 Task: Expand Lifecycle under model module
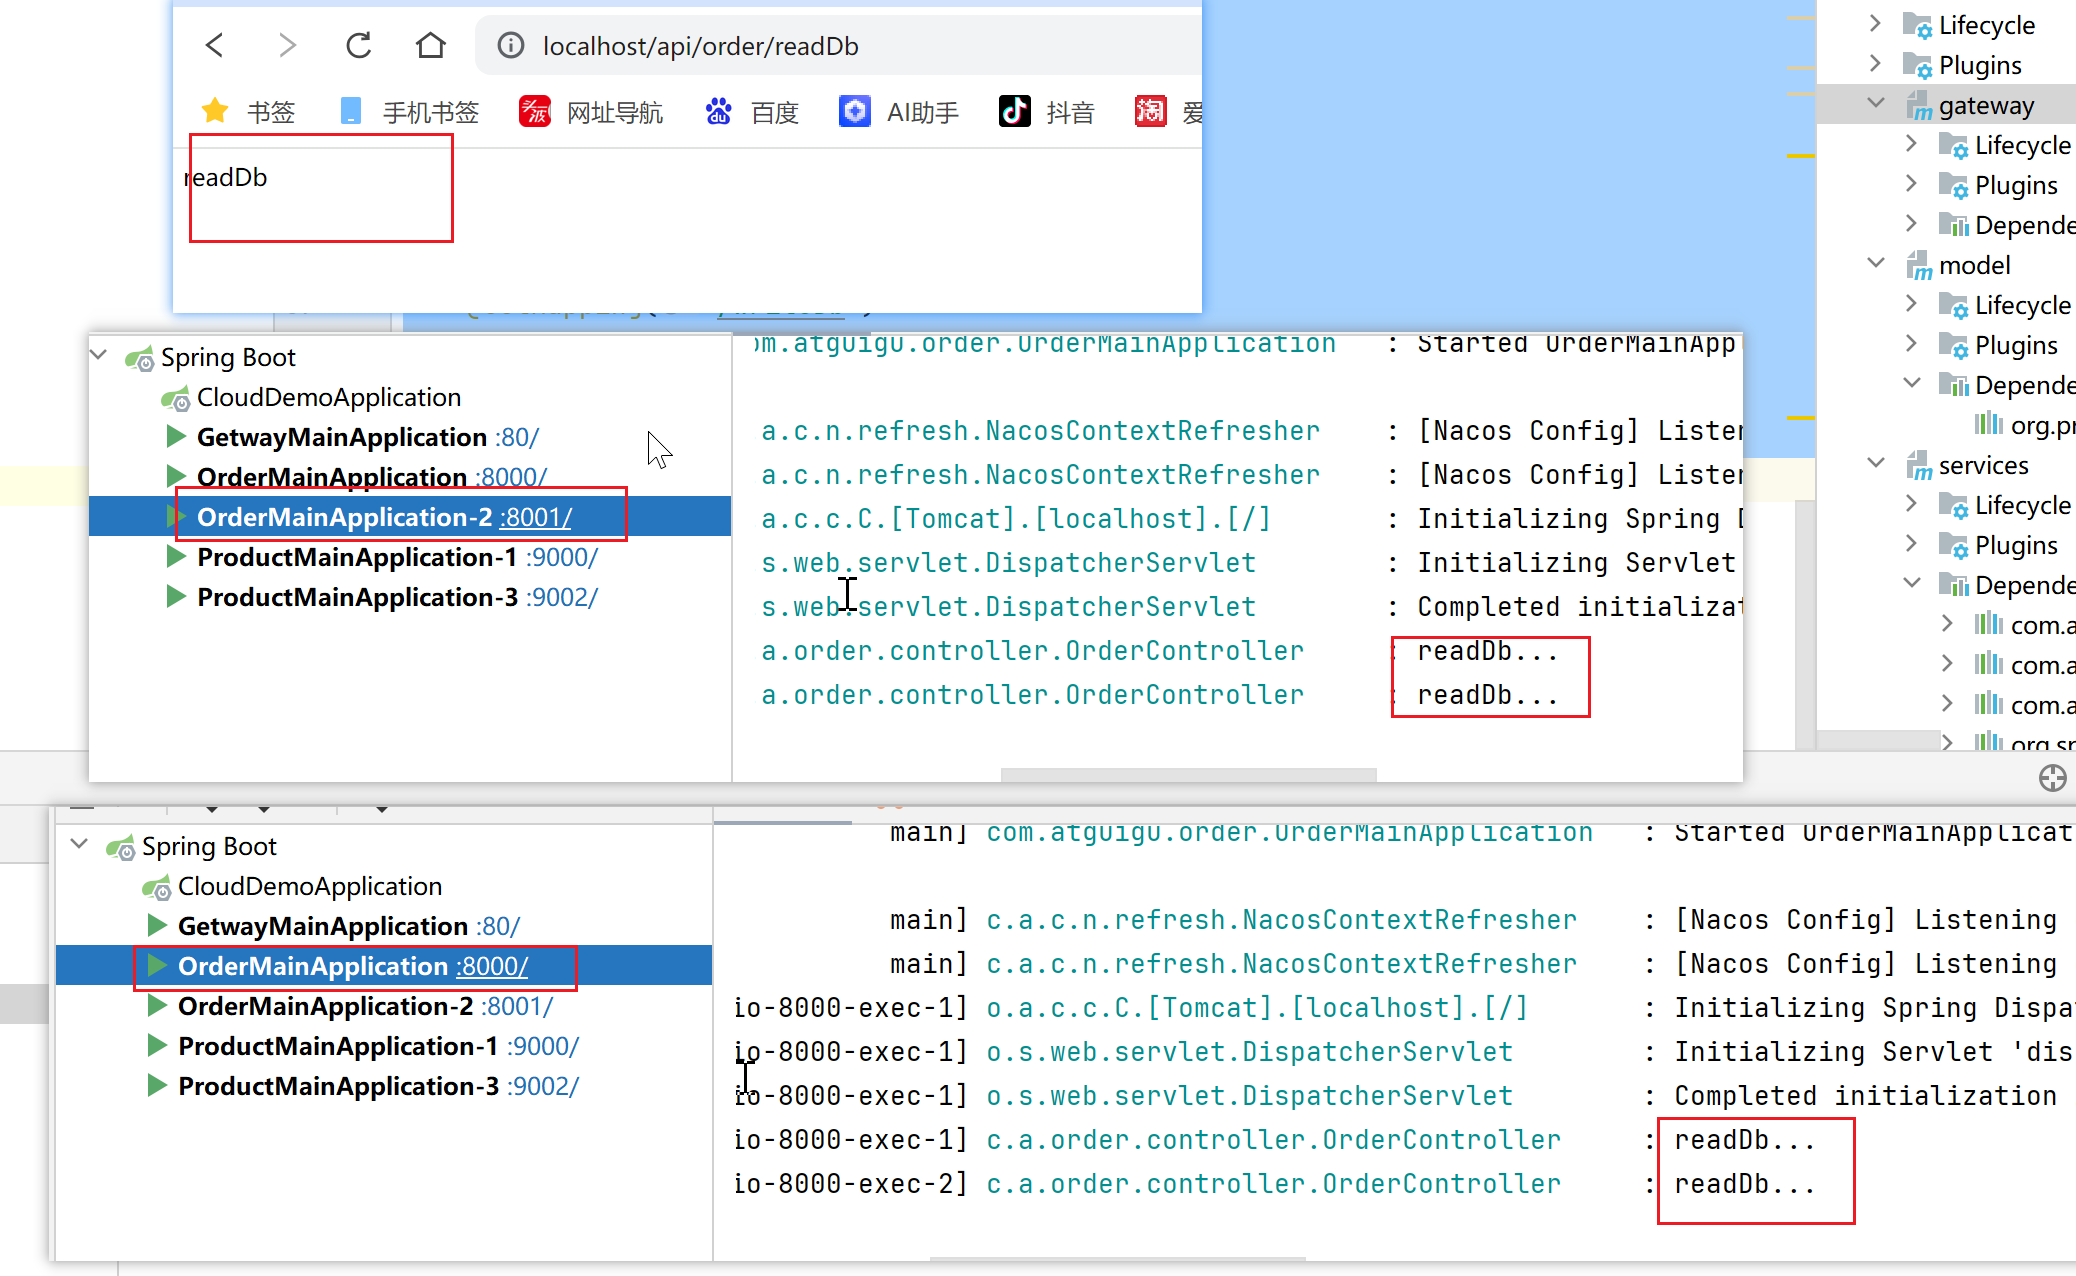[1911, 304]
